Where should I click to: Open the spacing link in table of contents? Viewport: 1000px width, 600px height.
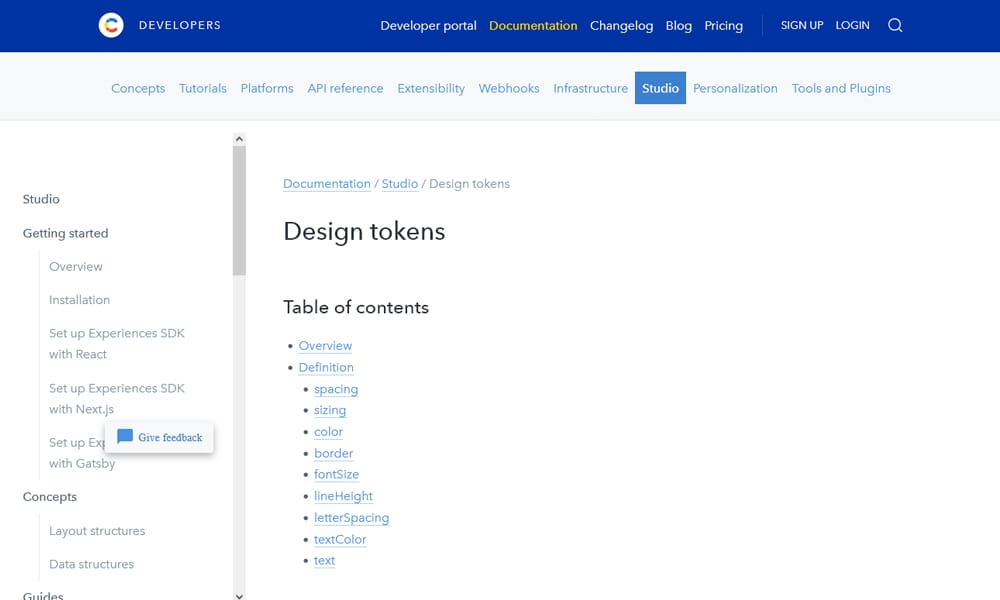[x=336, y=389]
